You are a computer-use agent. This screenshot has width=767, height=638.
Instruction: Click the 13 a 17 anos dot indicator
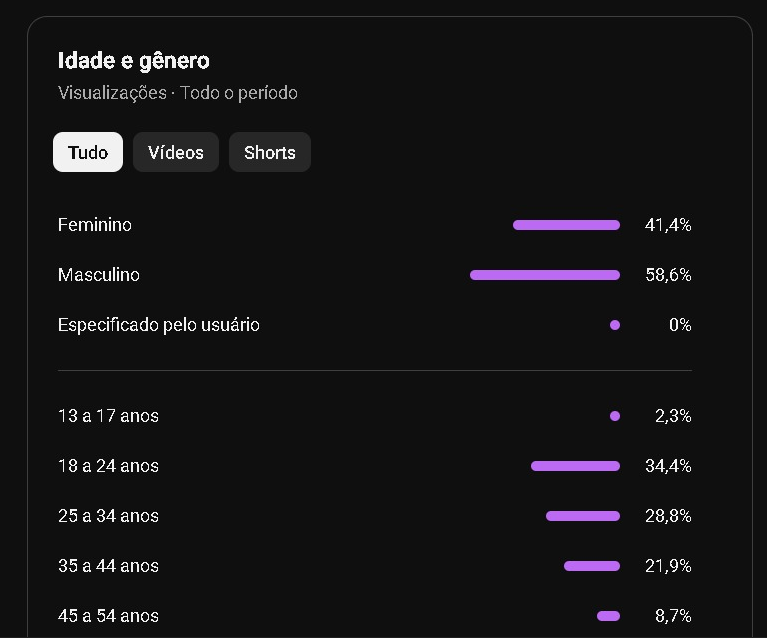coord(615,416)
